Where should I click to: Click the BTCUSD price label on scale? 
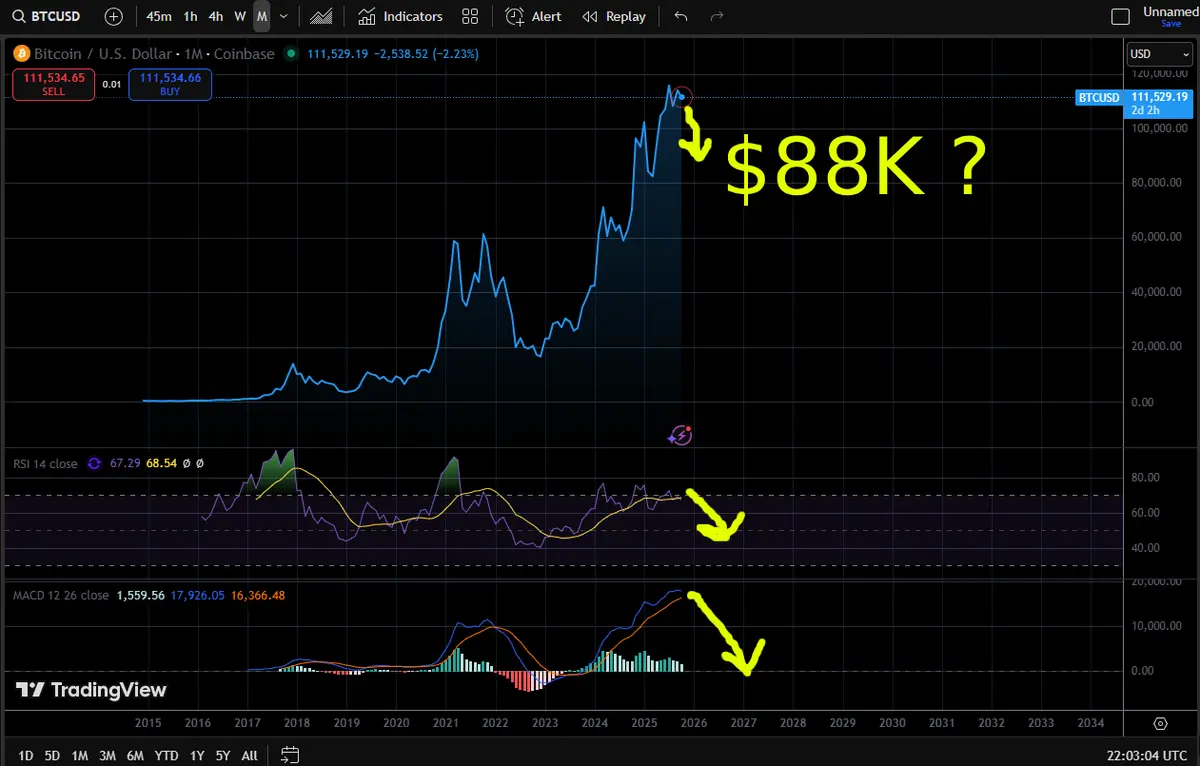click(x=1098, y=97)
